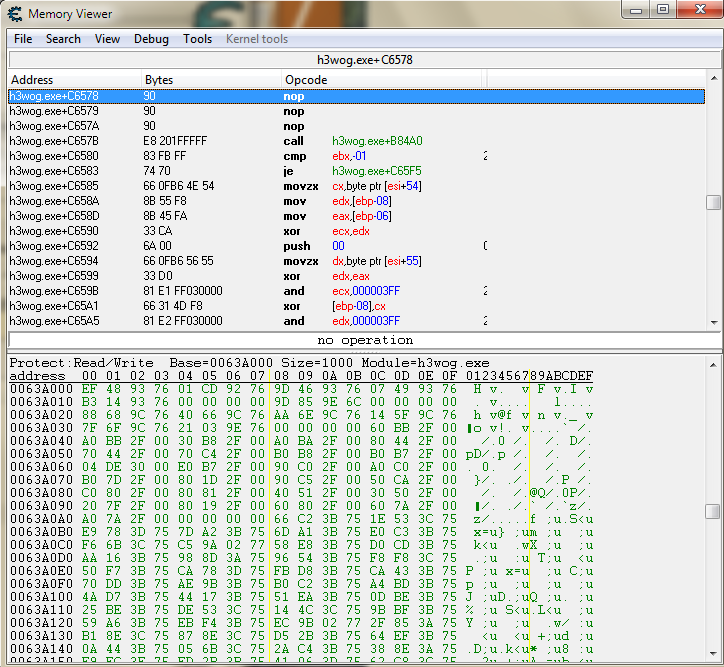724x667 pixels.
Task: Open the View menu
Action: (x=107, y=39)
